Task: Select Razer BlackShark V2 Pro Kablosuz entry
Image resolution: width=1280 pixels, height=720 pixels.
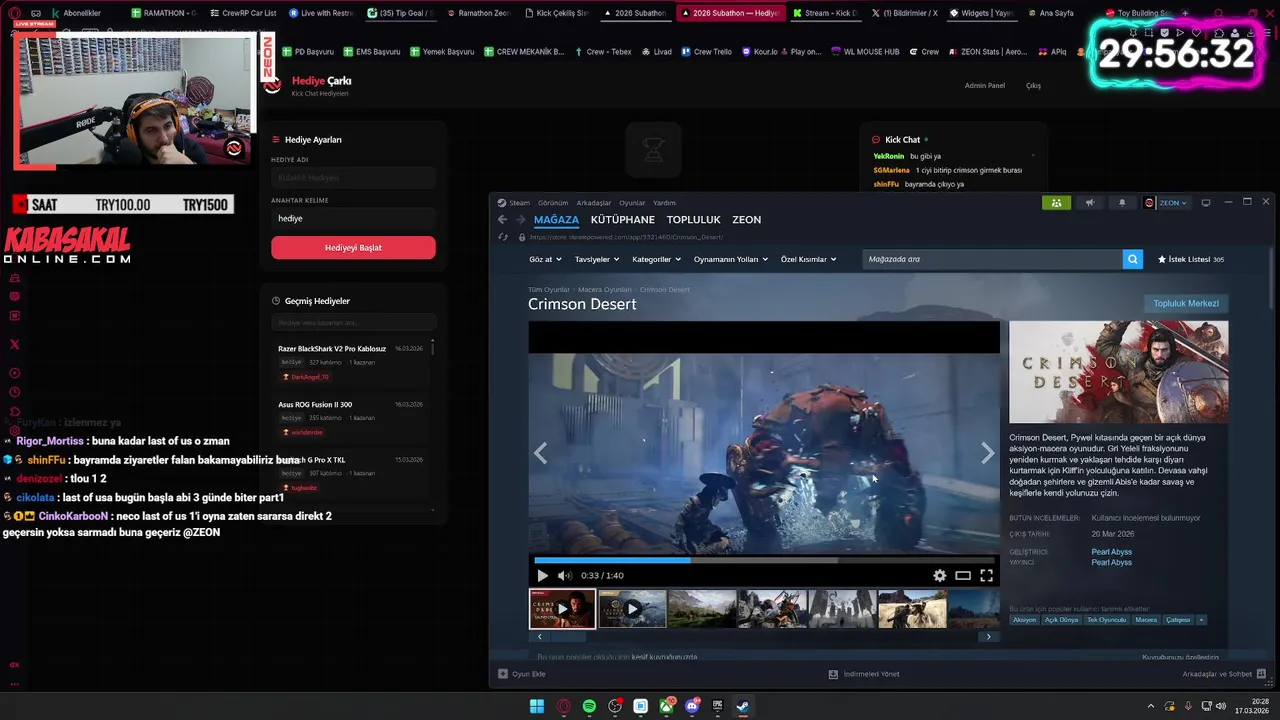Action: tap(350, 362)
